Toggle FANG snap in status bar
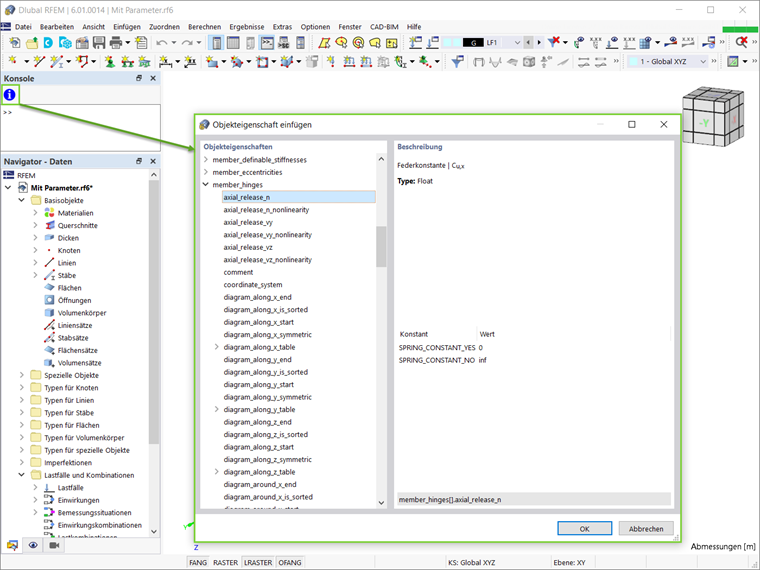Viewport: 760px width, 570px height. (198, 562)
